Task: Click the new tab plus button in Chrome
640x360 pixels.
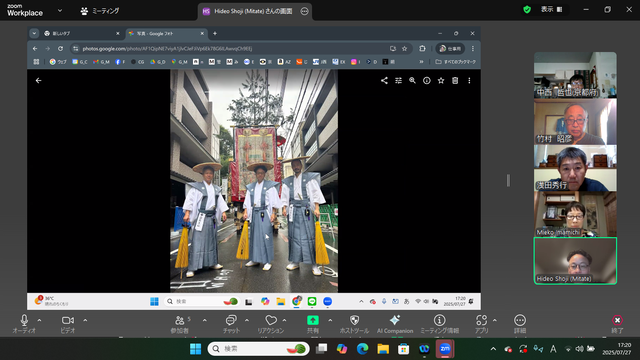Action: coord(215,33)
